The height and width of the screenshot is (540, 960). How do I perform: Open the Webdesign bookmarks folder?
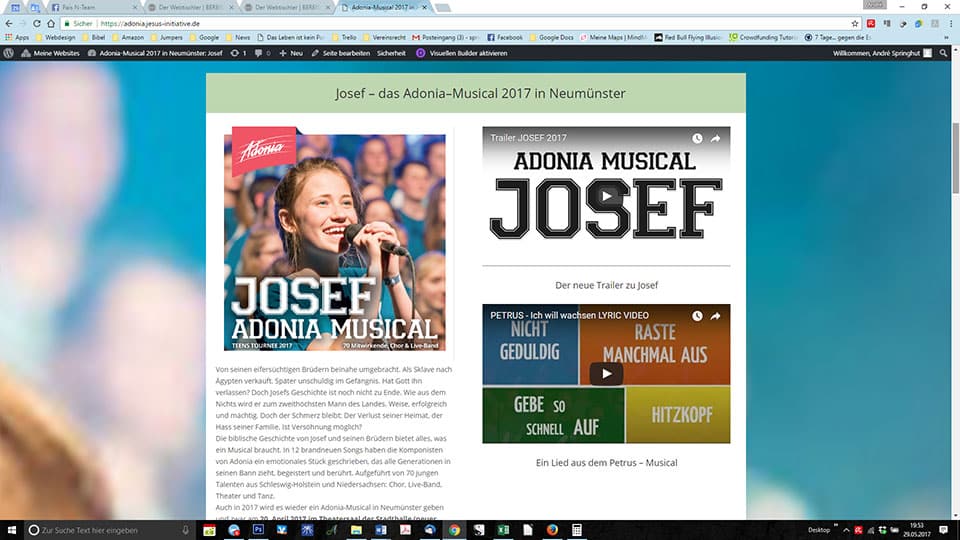click(x=55, y=37)
